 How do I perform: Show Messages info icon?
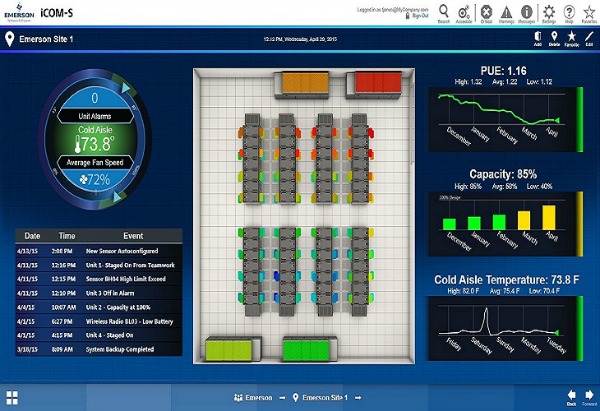[x=527, y=11]
